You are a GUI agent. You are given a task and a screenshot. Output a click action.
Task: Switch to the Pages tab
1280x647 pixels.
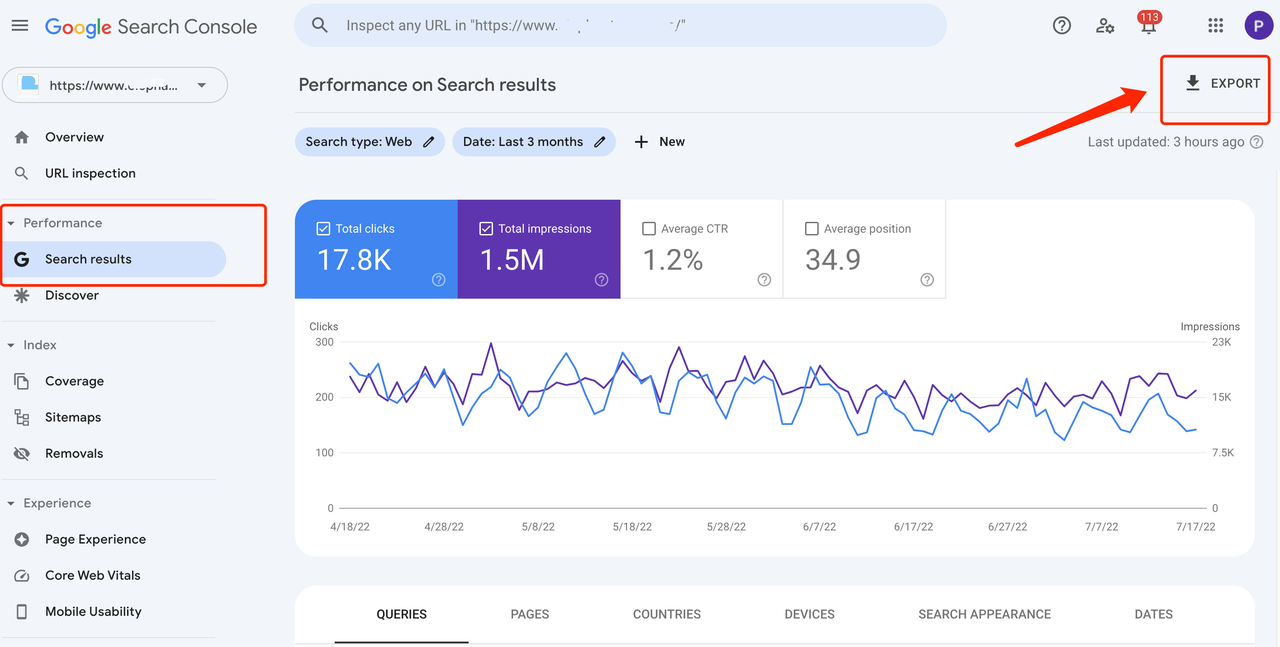530,614
